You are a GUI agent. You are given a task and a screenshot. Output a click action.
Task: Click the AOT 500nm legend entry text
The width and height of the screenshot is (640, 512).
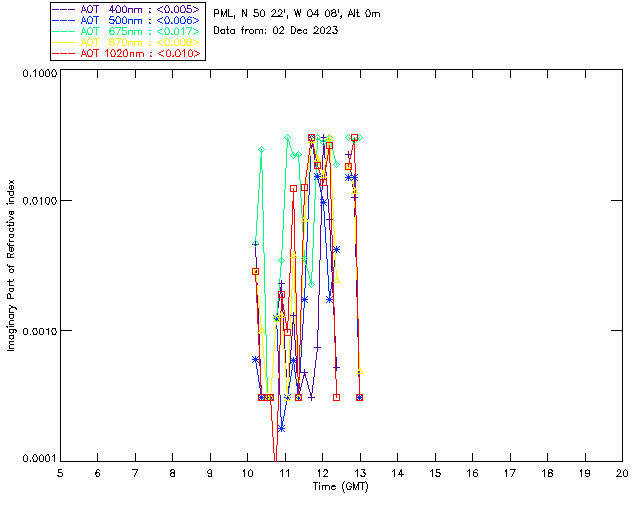tap(140, 20)
